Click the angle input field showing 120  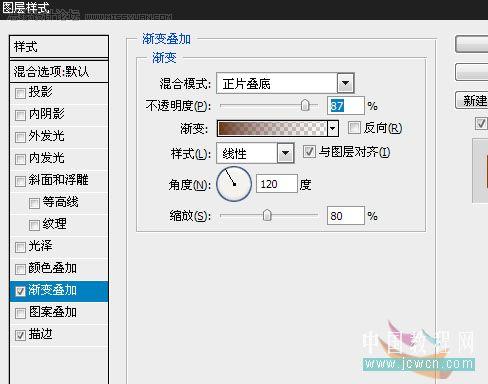[276, 184]
